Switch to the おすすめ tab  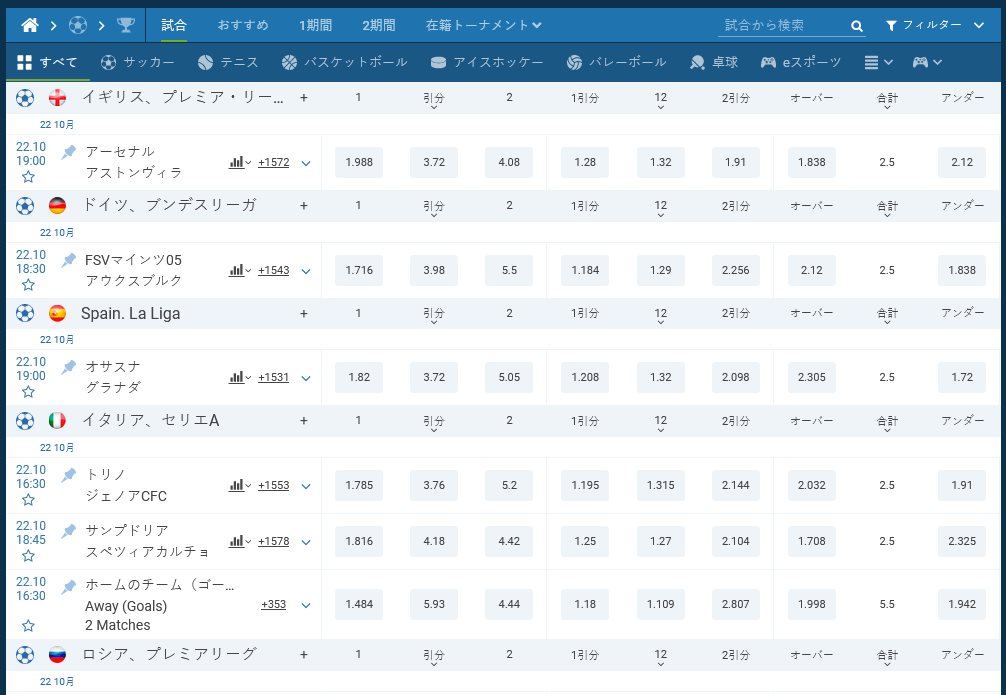tap(243, 25)
